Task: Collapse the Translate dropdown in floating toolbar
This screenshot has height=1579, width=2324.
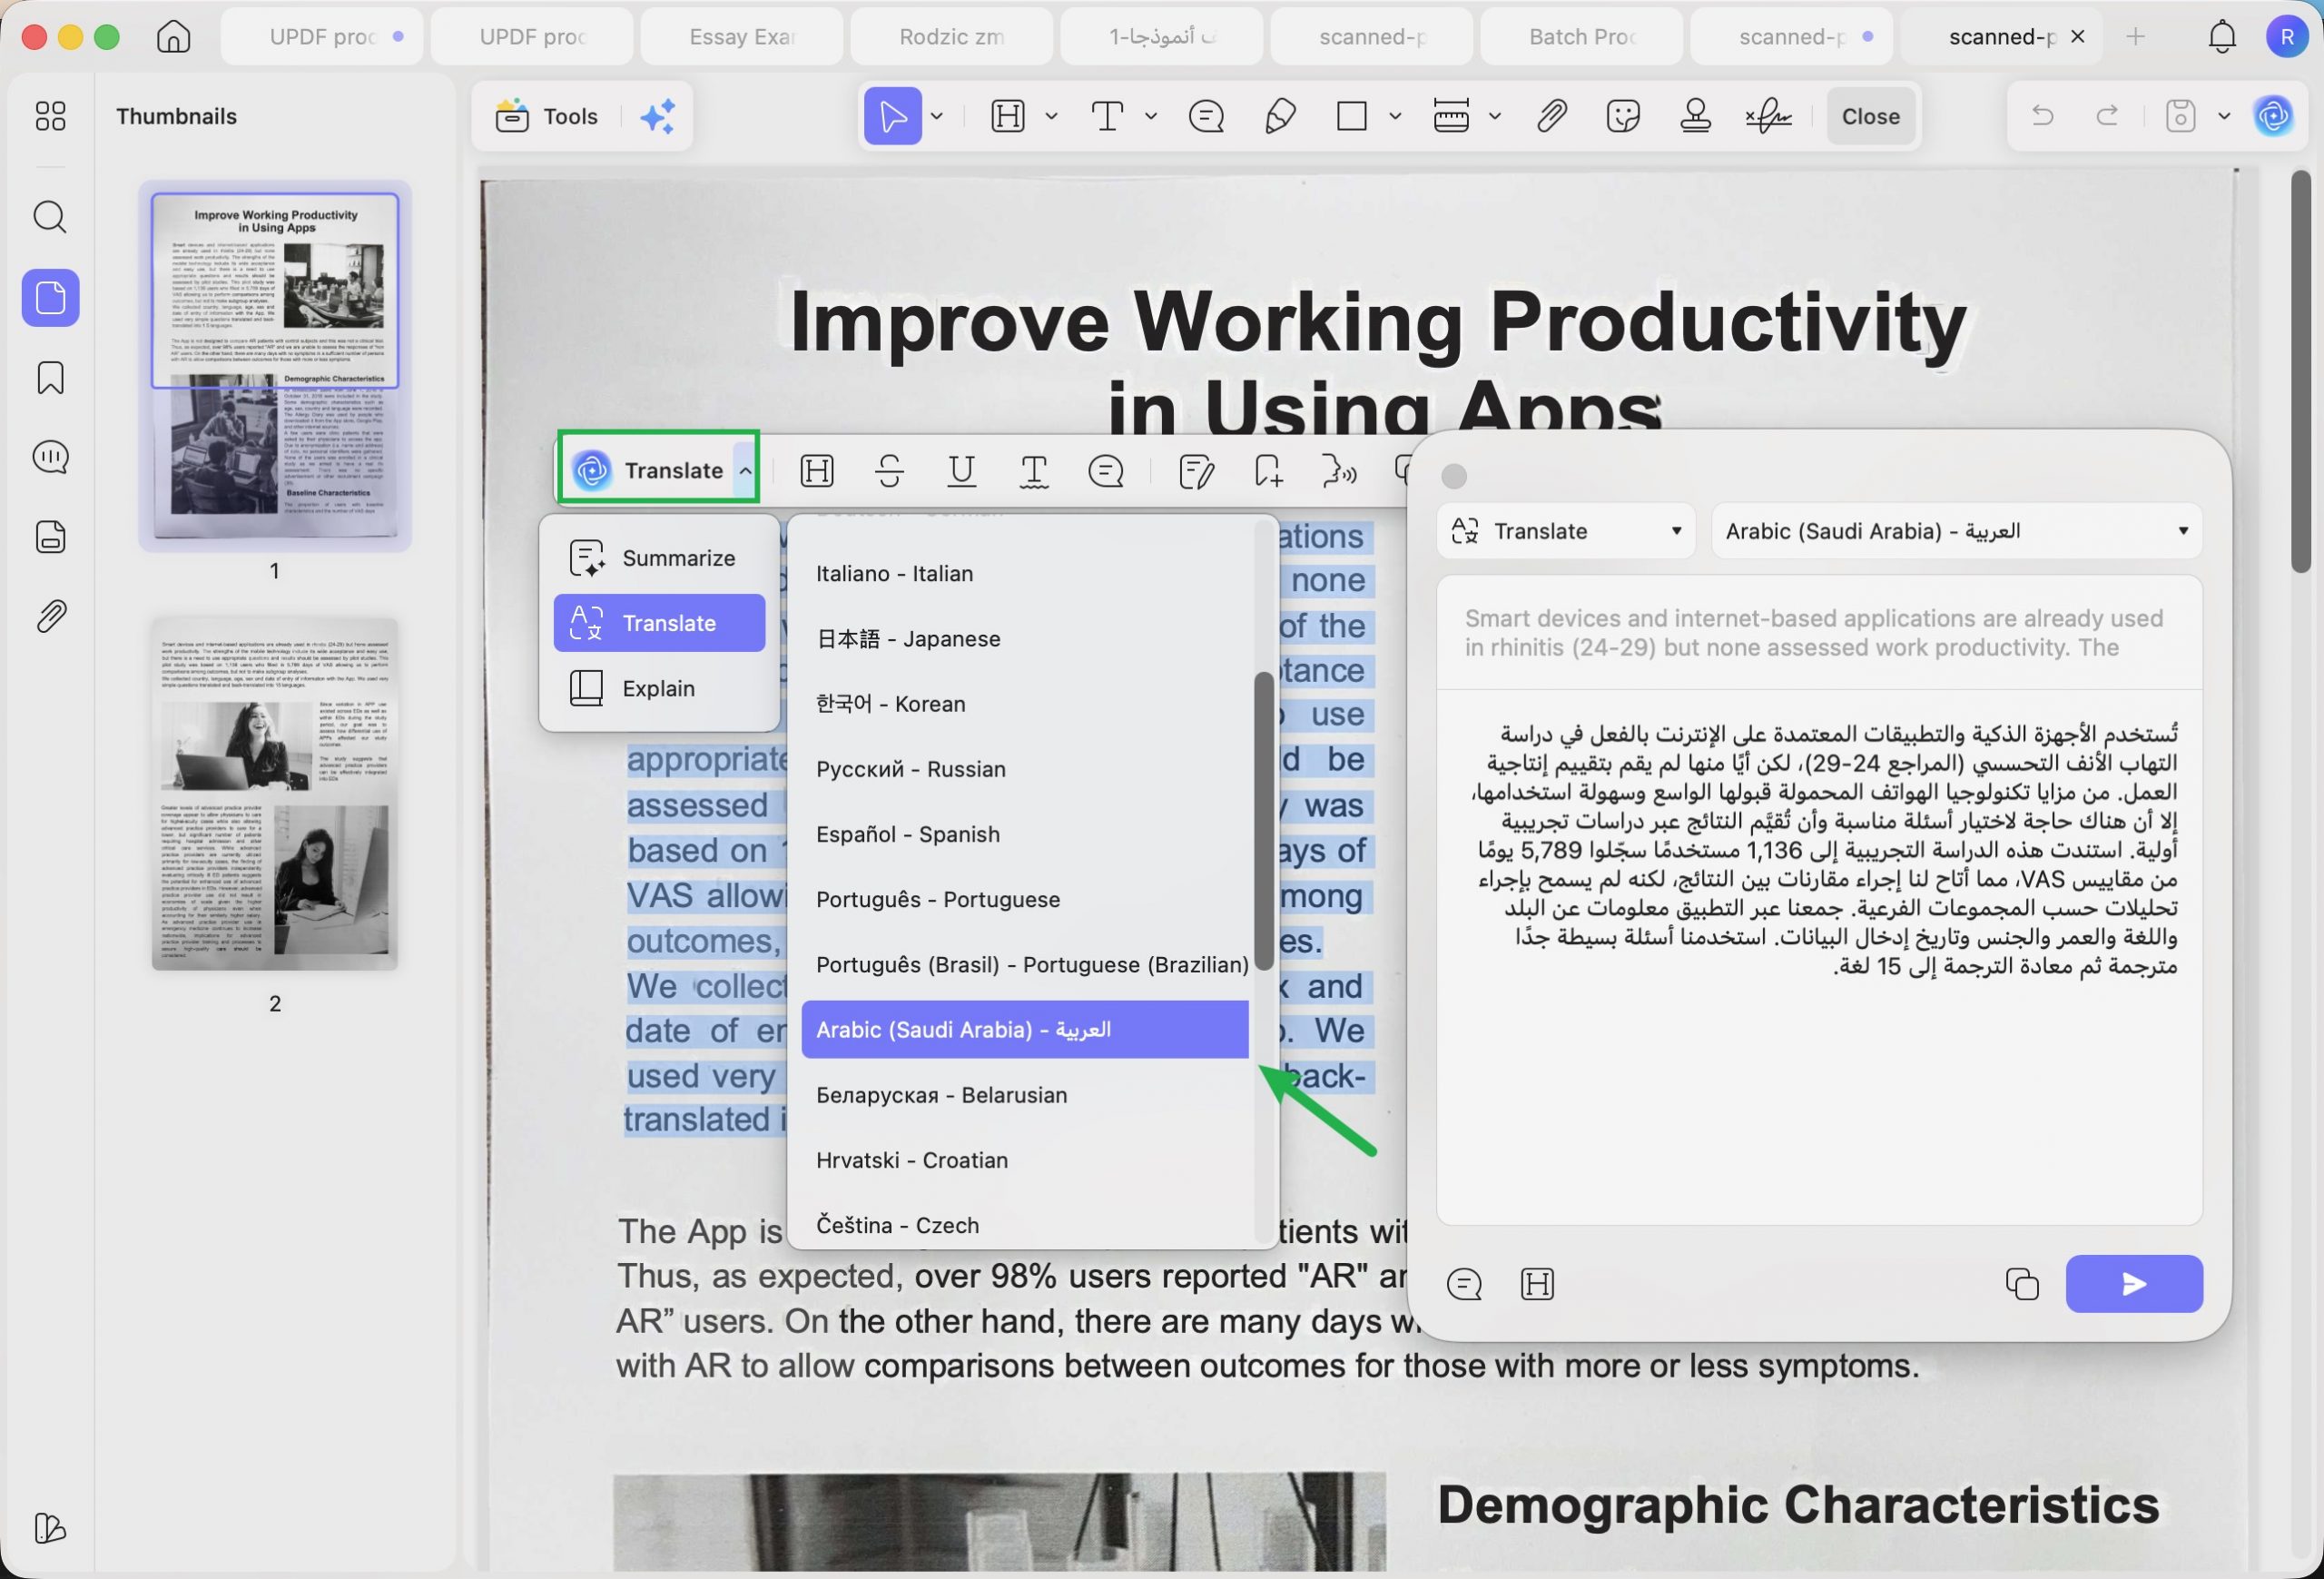Action: 745,471
